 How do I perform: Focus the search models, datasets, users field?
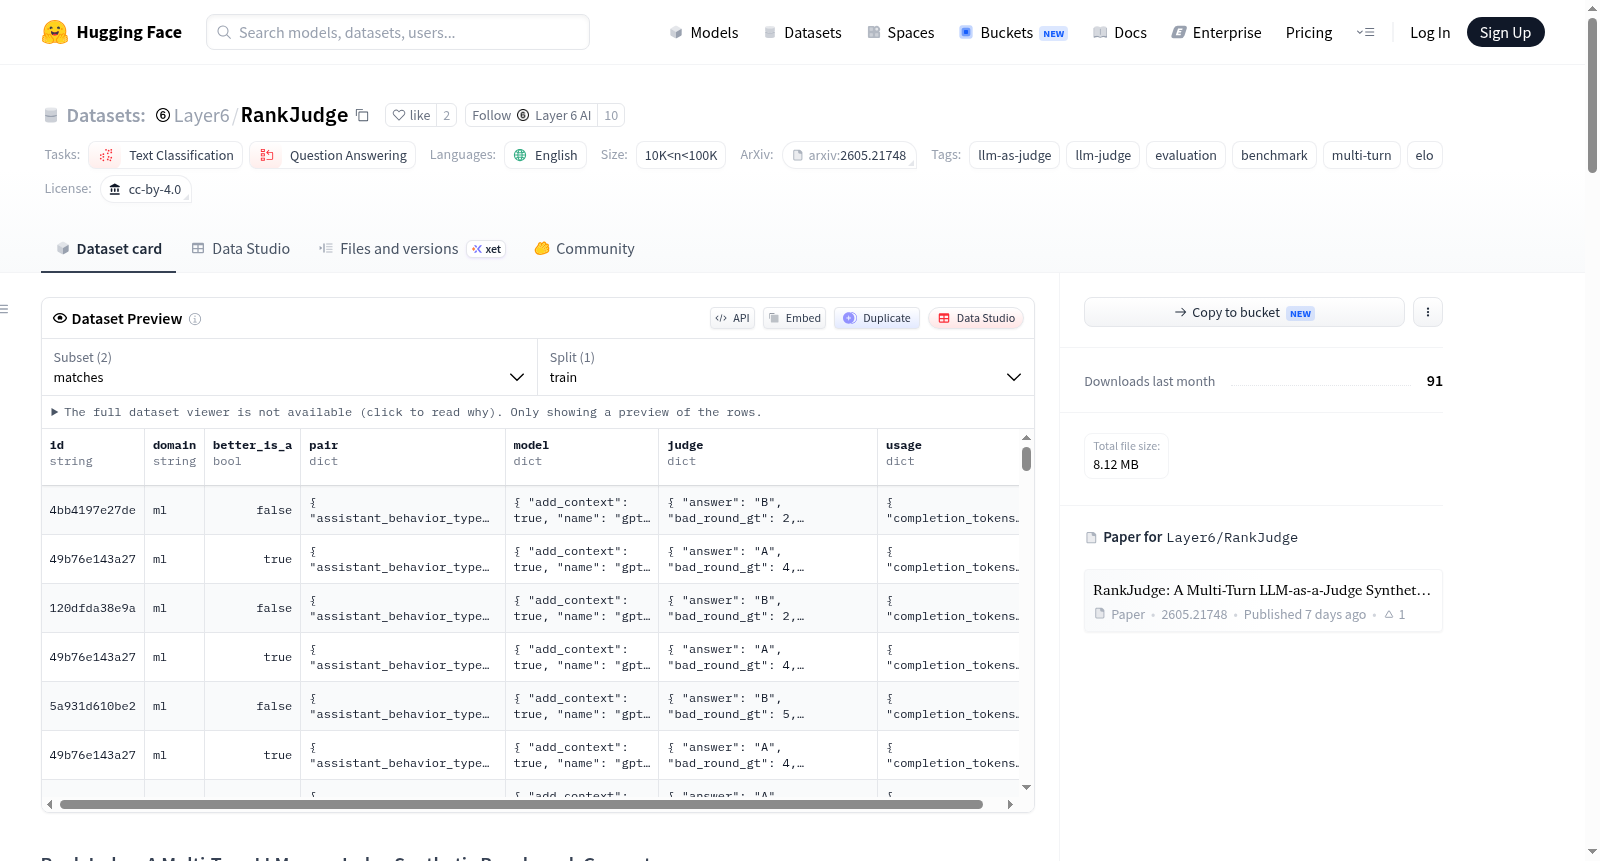tap(398, 32)
